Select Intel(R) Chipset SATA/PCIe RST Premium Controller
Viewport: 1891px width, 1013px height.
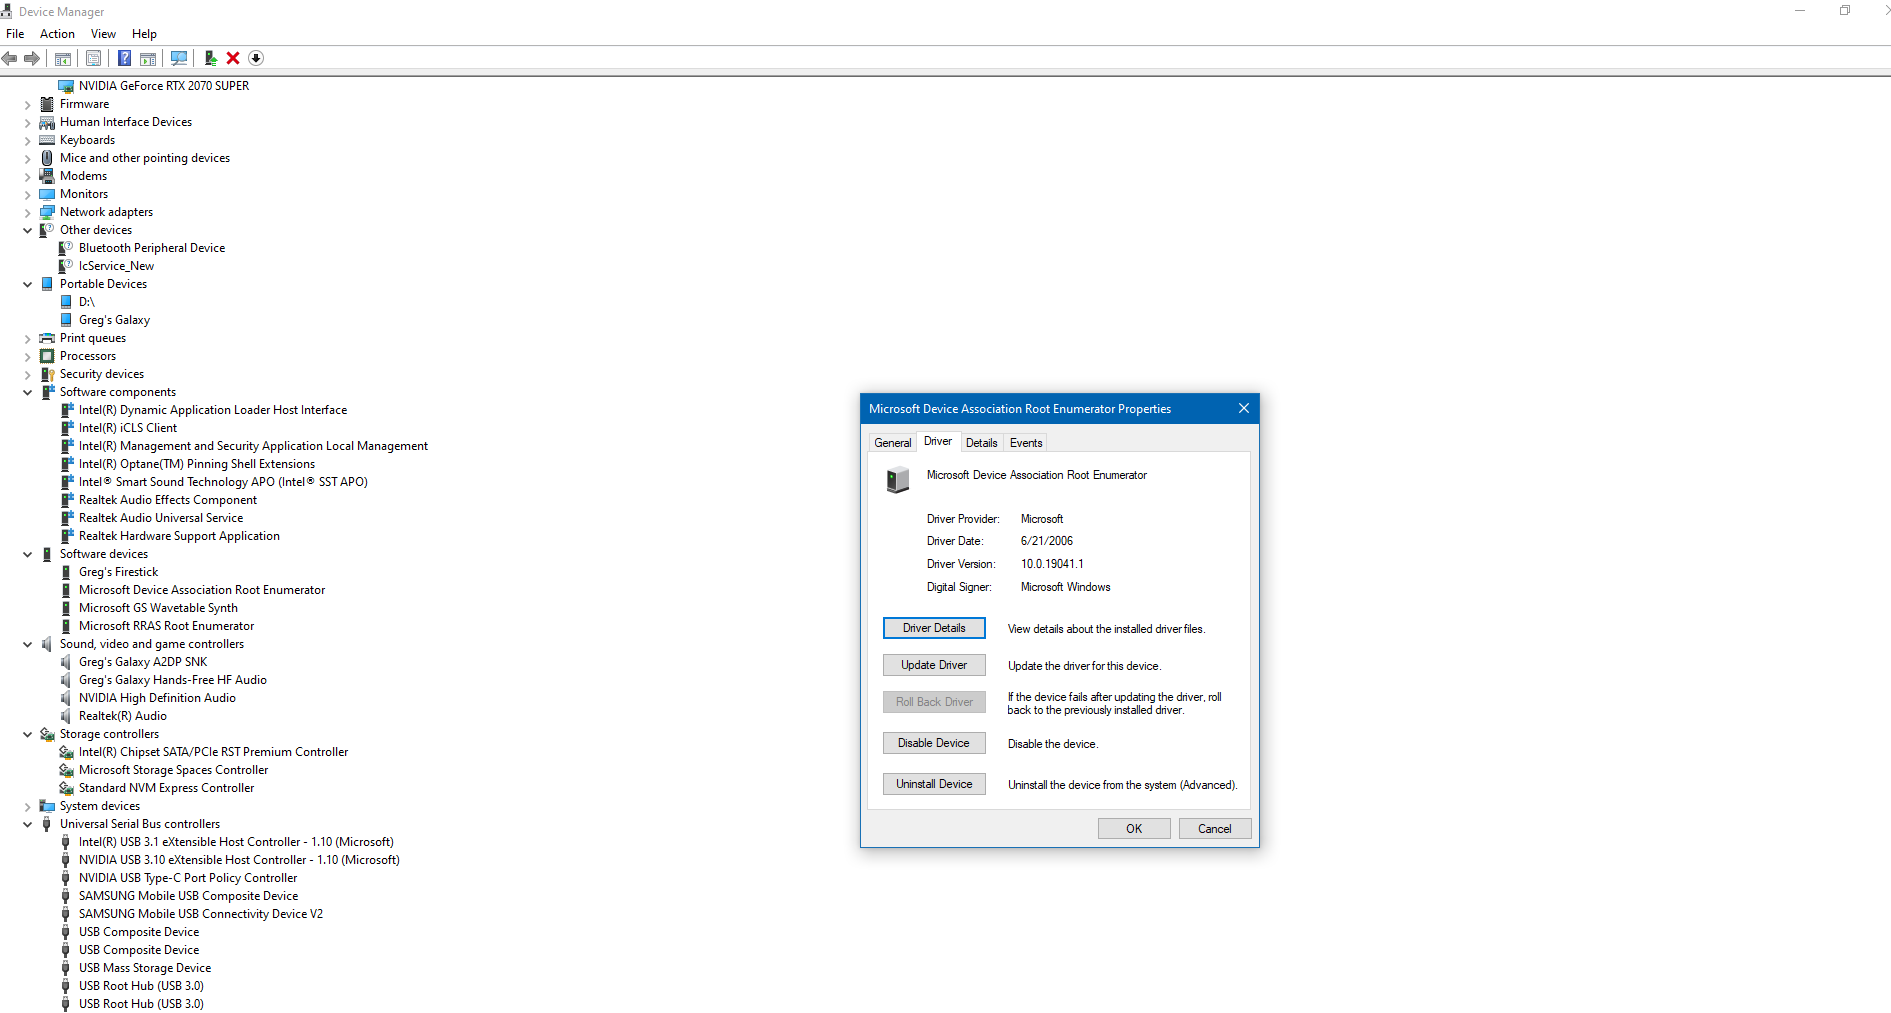214,752
